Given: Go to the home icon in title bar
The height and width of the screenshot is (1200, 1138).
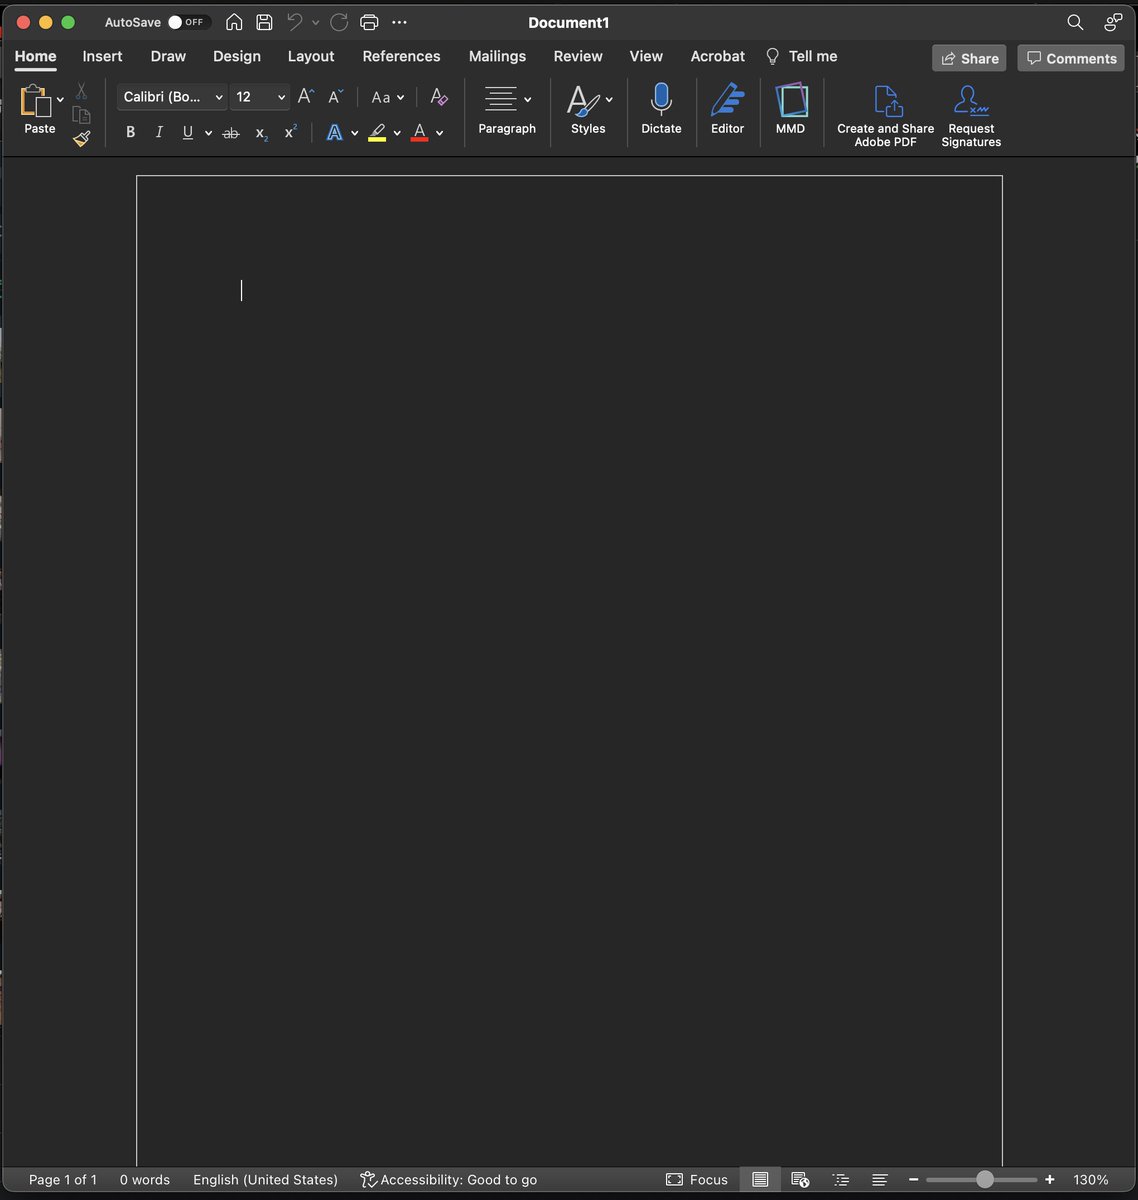Looking at the screenshot, I should 234,22.
